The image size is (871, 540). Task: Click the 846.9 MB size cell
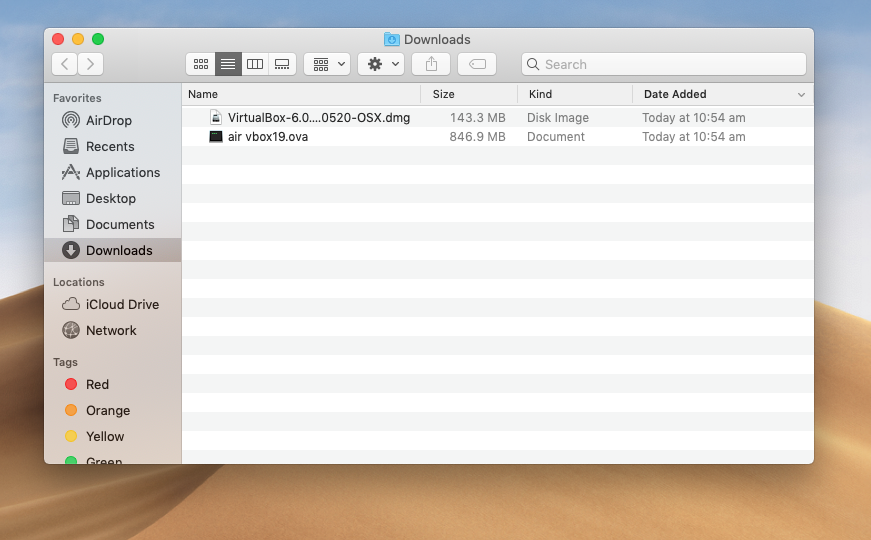[477, 136]
